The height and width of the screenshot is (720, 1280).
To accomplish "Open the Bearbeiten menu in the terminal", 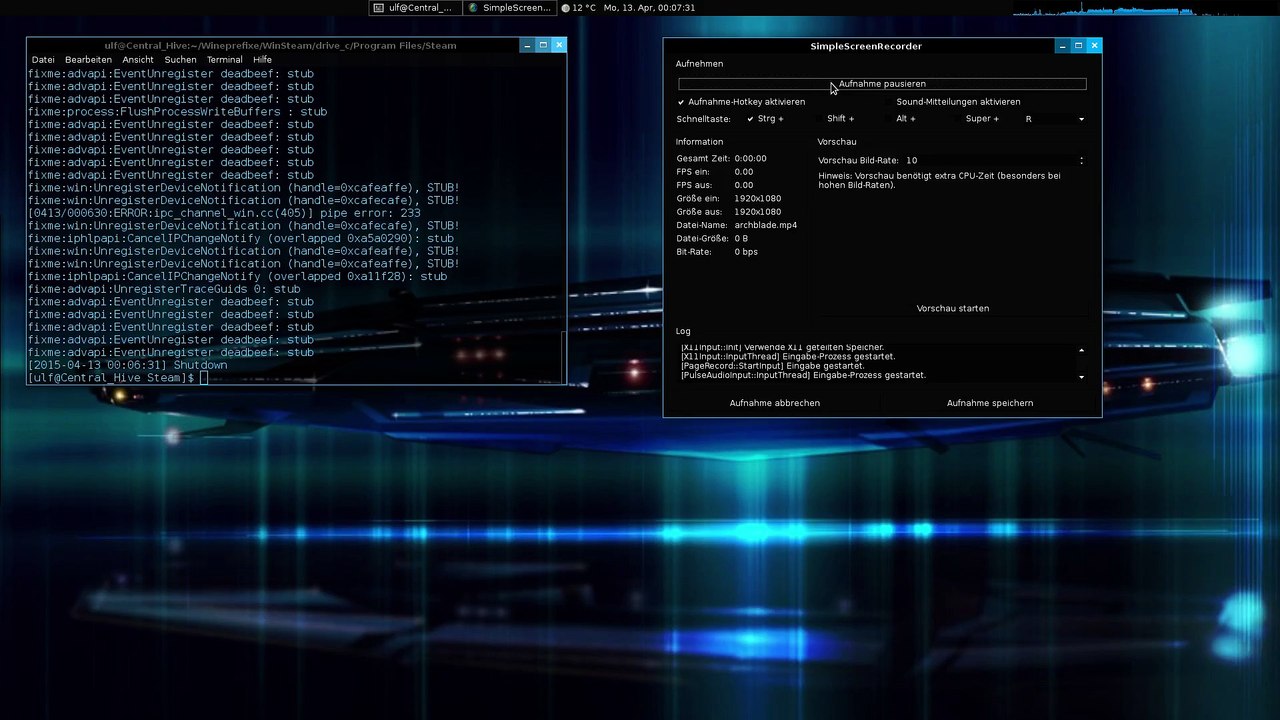I will click(88, 60).
